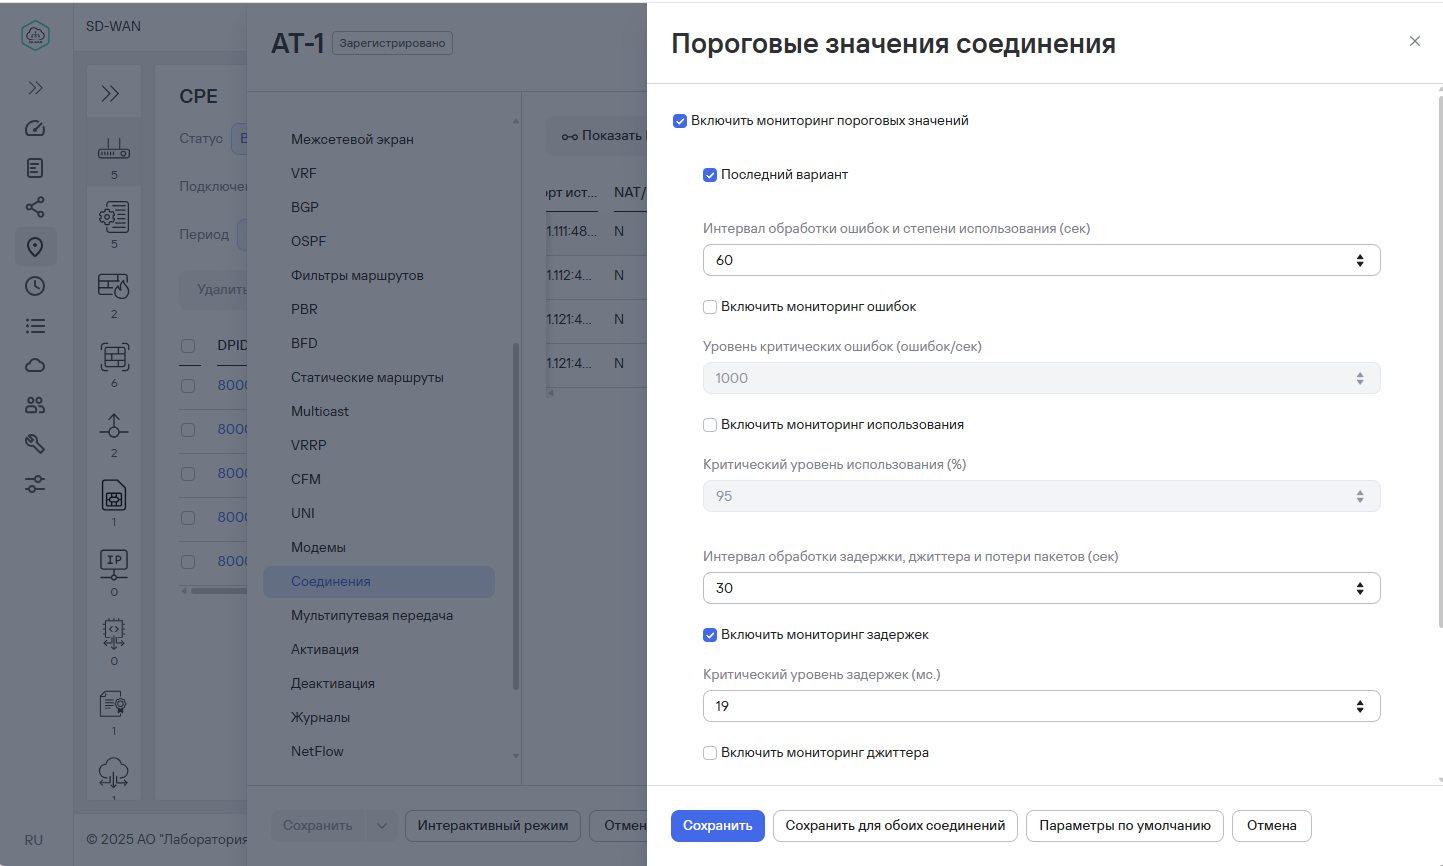Select the certificate document icon
The image size is (1443, 866).
tap(114, 704)
